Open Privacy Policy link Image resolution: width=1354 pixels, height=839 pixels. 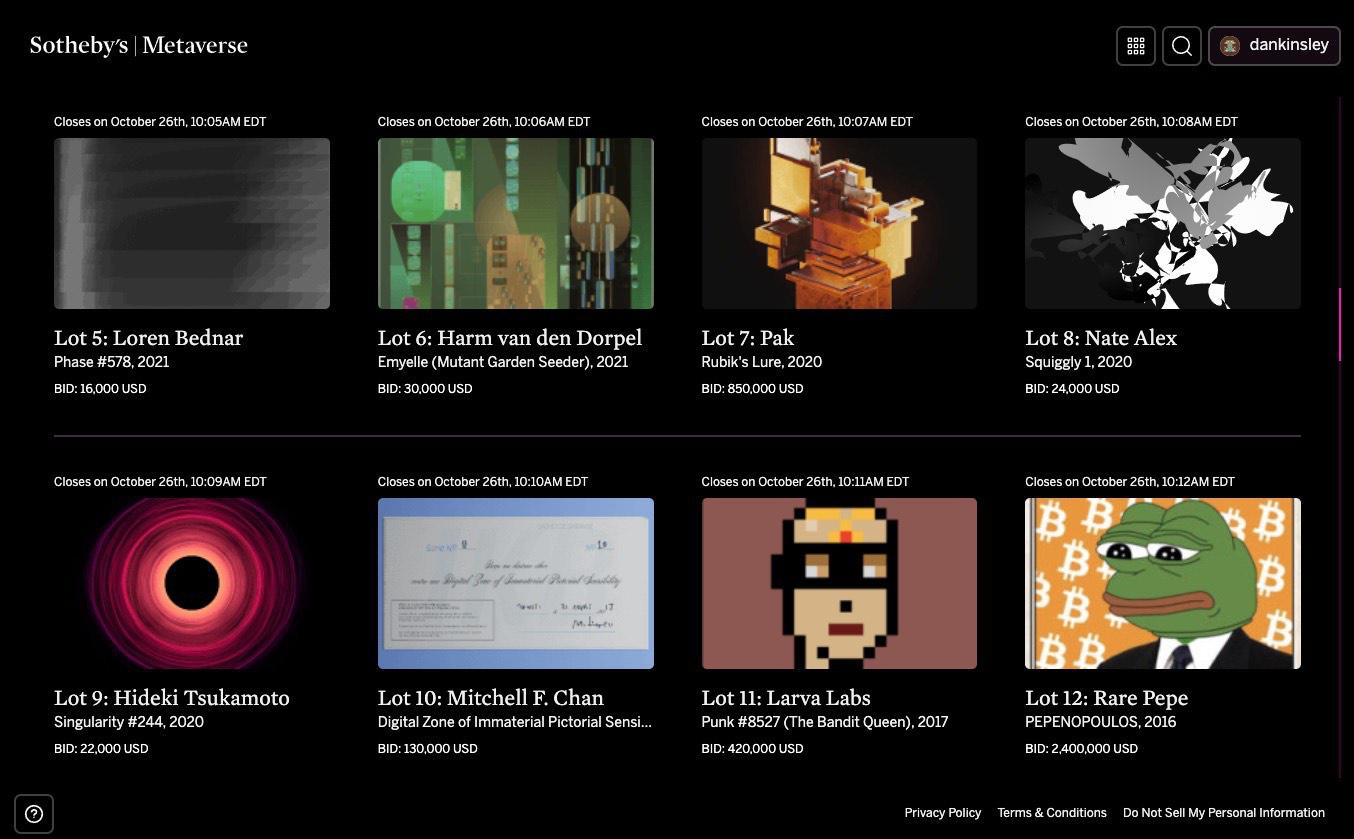tap(943, 813)
